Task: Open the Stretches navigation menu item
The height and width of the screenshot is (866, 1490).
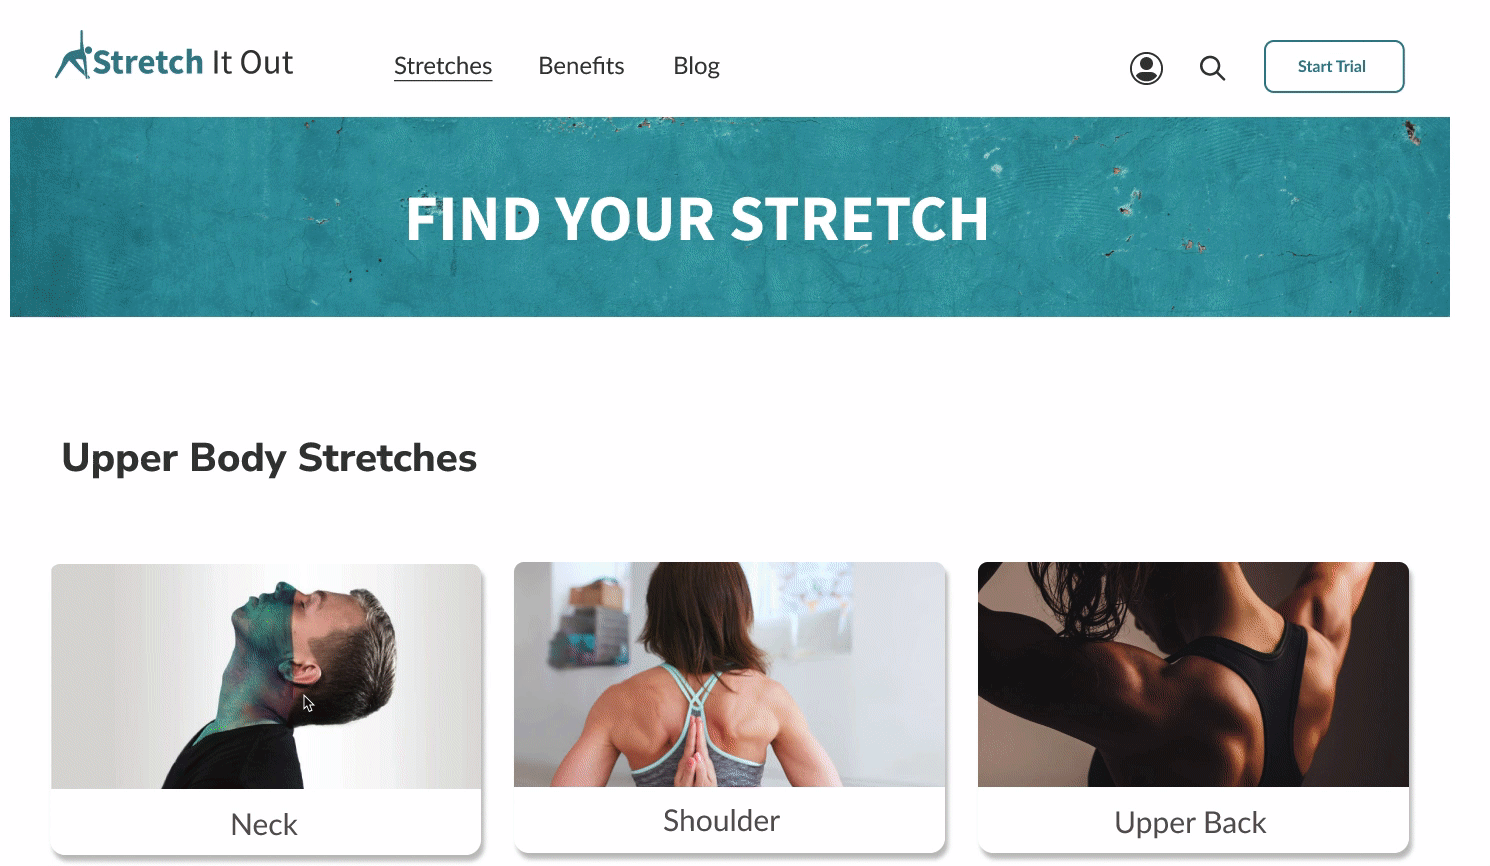Action: coord(443,66)
